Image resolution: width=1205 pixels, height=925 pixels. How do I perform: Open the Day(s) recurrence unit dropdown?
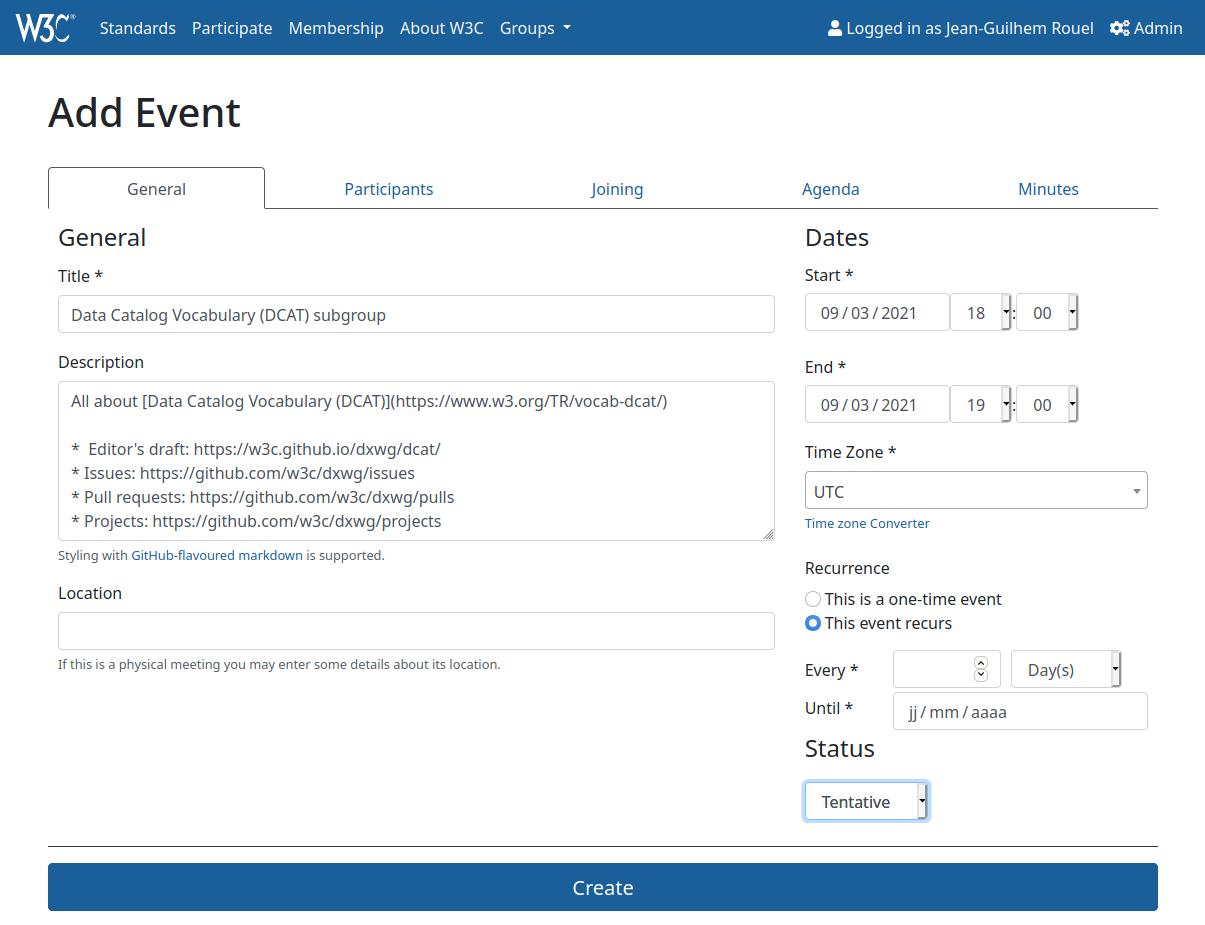(1065, 670)
